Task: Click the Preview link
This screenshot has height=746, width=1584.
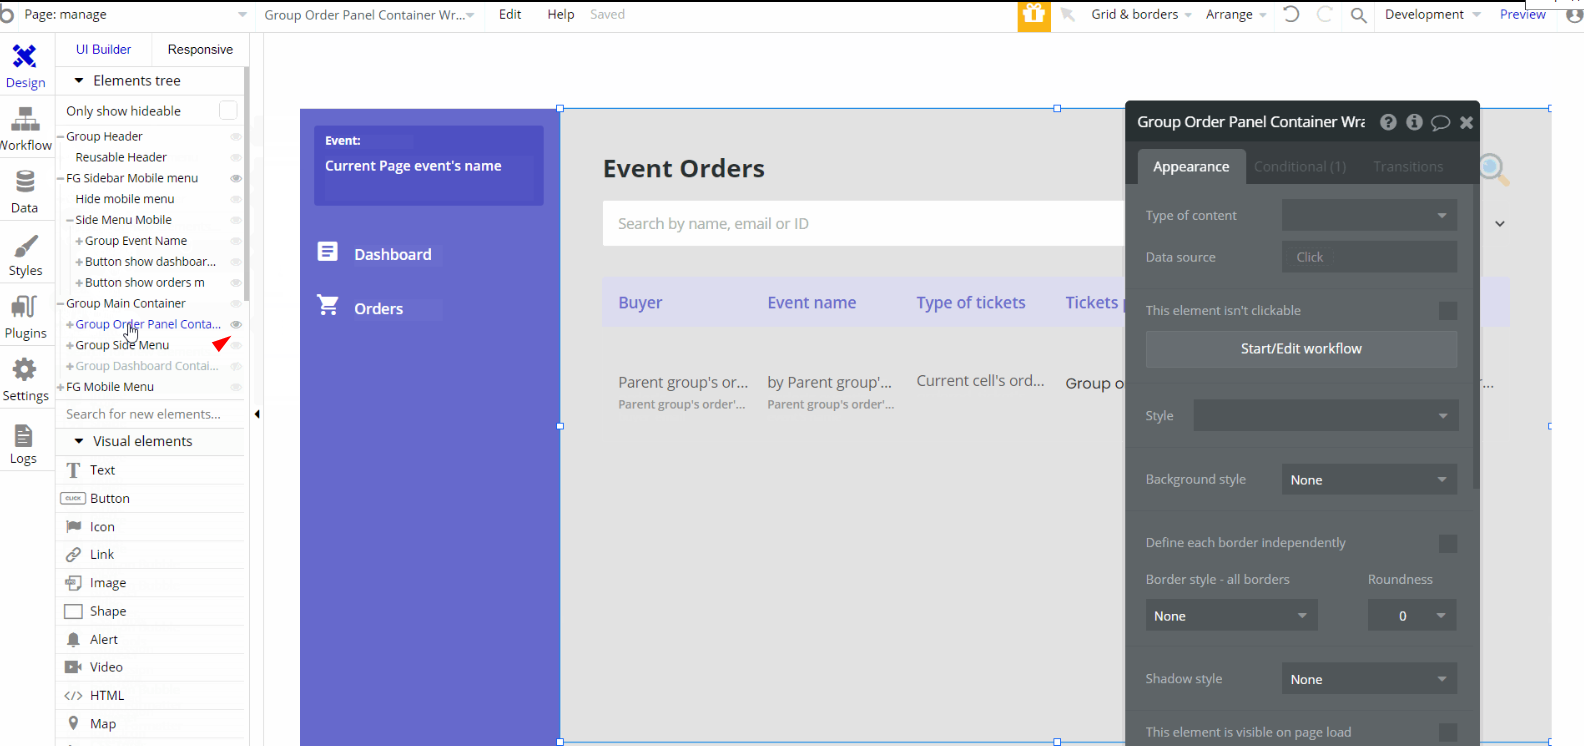Action: [1522, 15]
